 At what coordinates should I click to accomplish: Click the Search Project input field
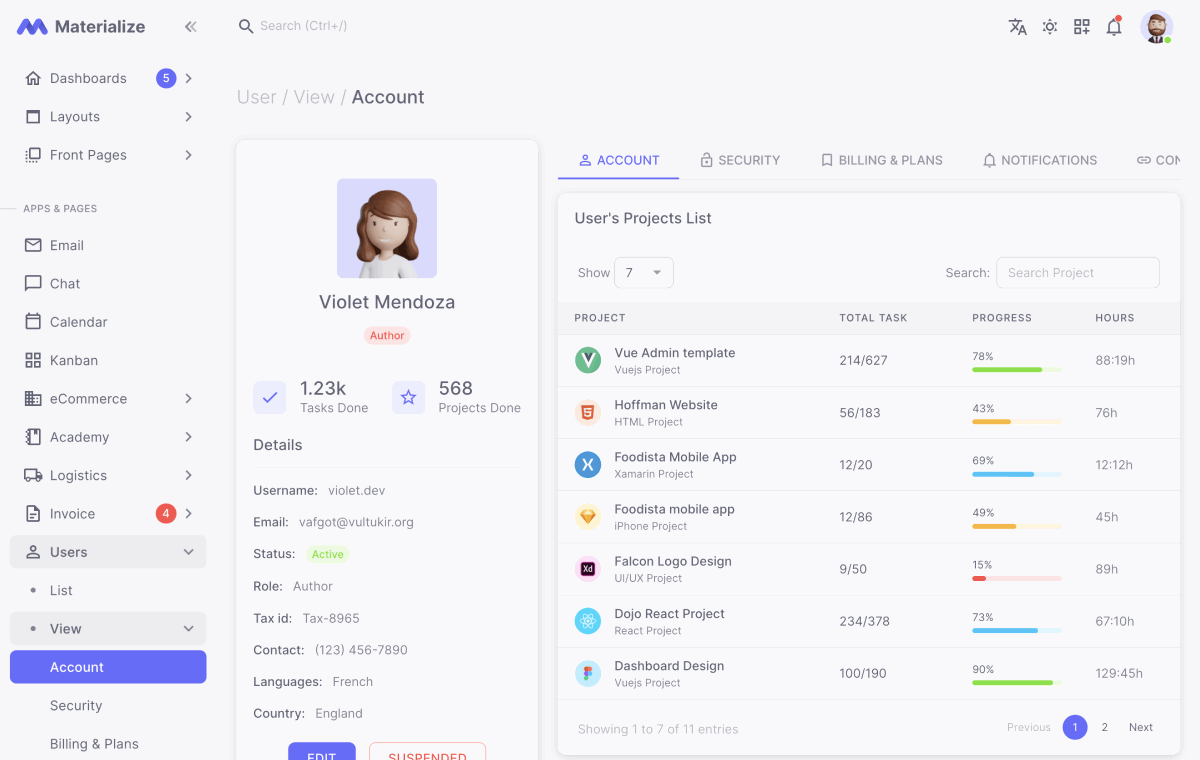click(x=1078, y=272)
